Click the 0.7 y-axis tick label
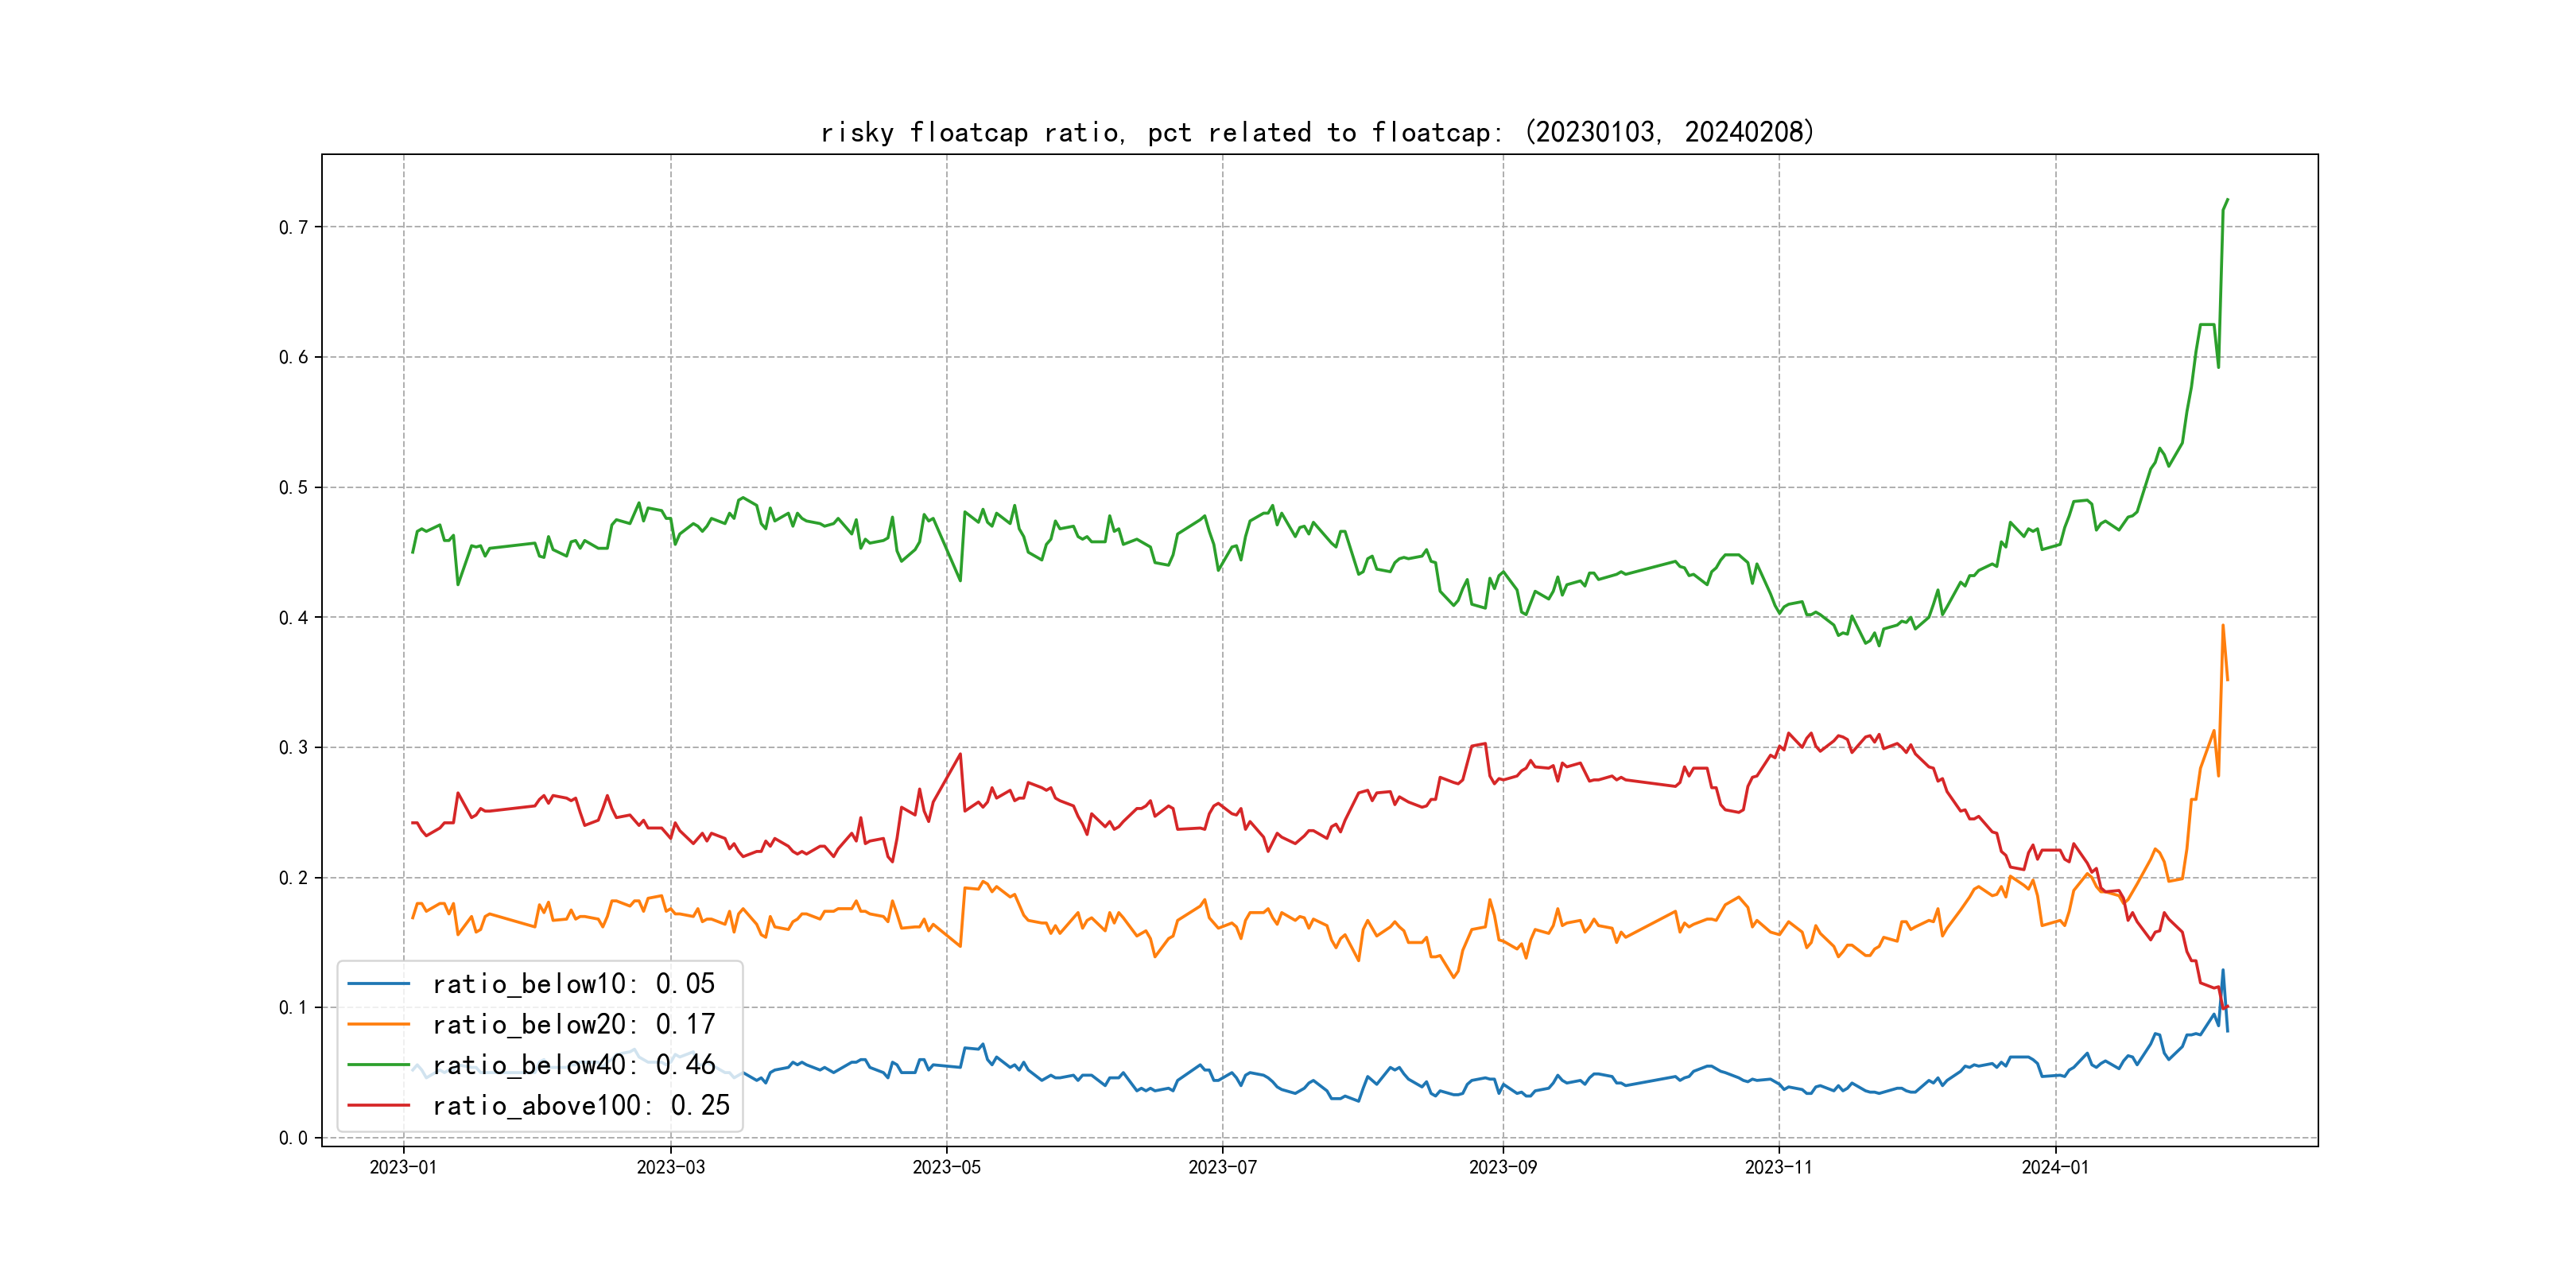Viewport: 2576px width, 1288px height. tap(293, 227)
